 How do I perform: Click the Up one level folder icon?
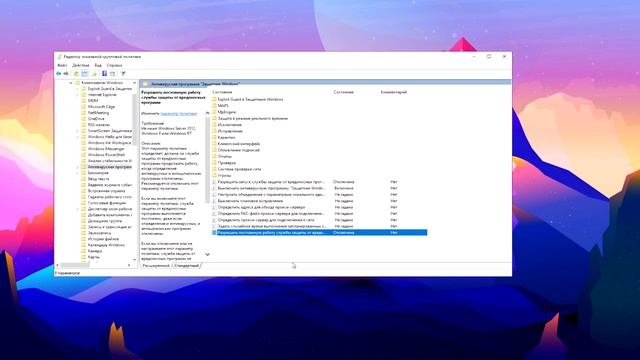(x=76, y=73)
